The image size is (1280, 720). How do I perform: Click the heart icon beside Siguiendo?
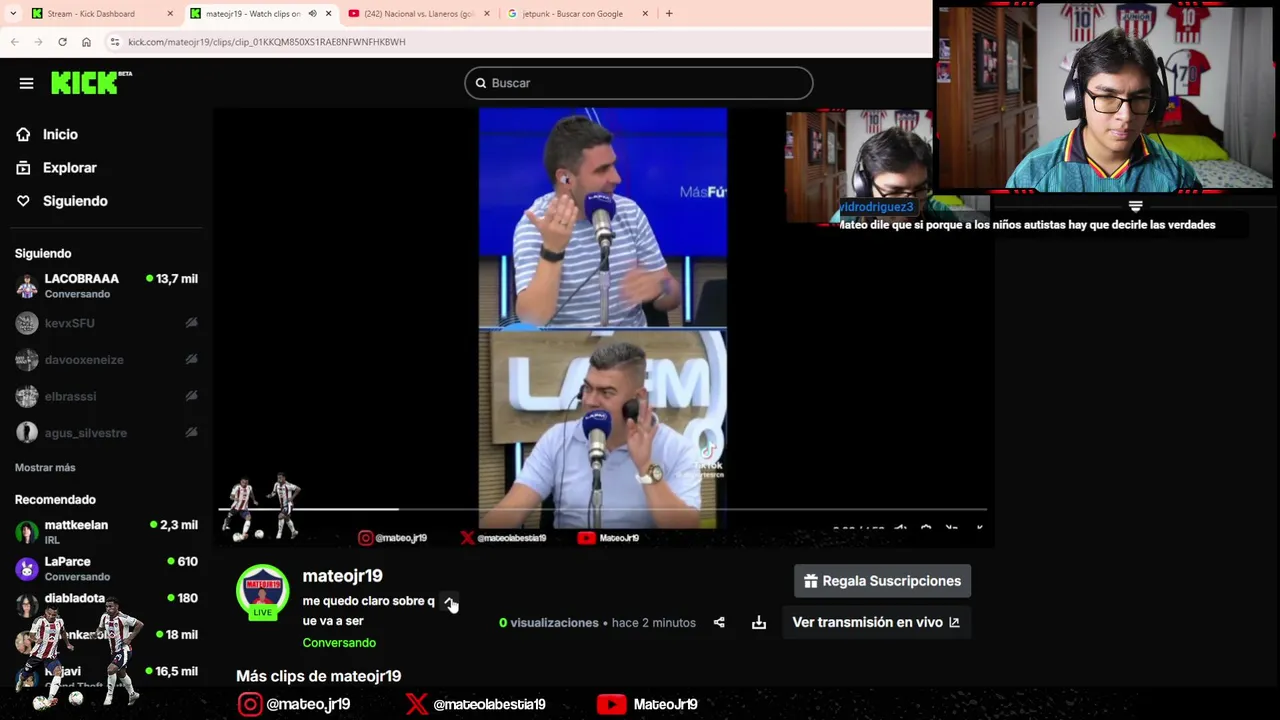[x=23, y=201]
